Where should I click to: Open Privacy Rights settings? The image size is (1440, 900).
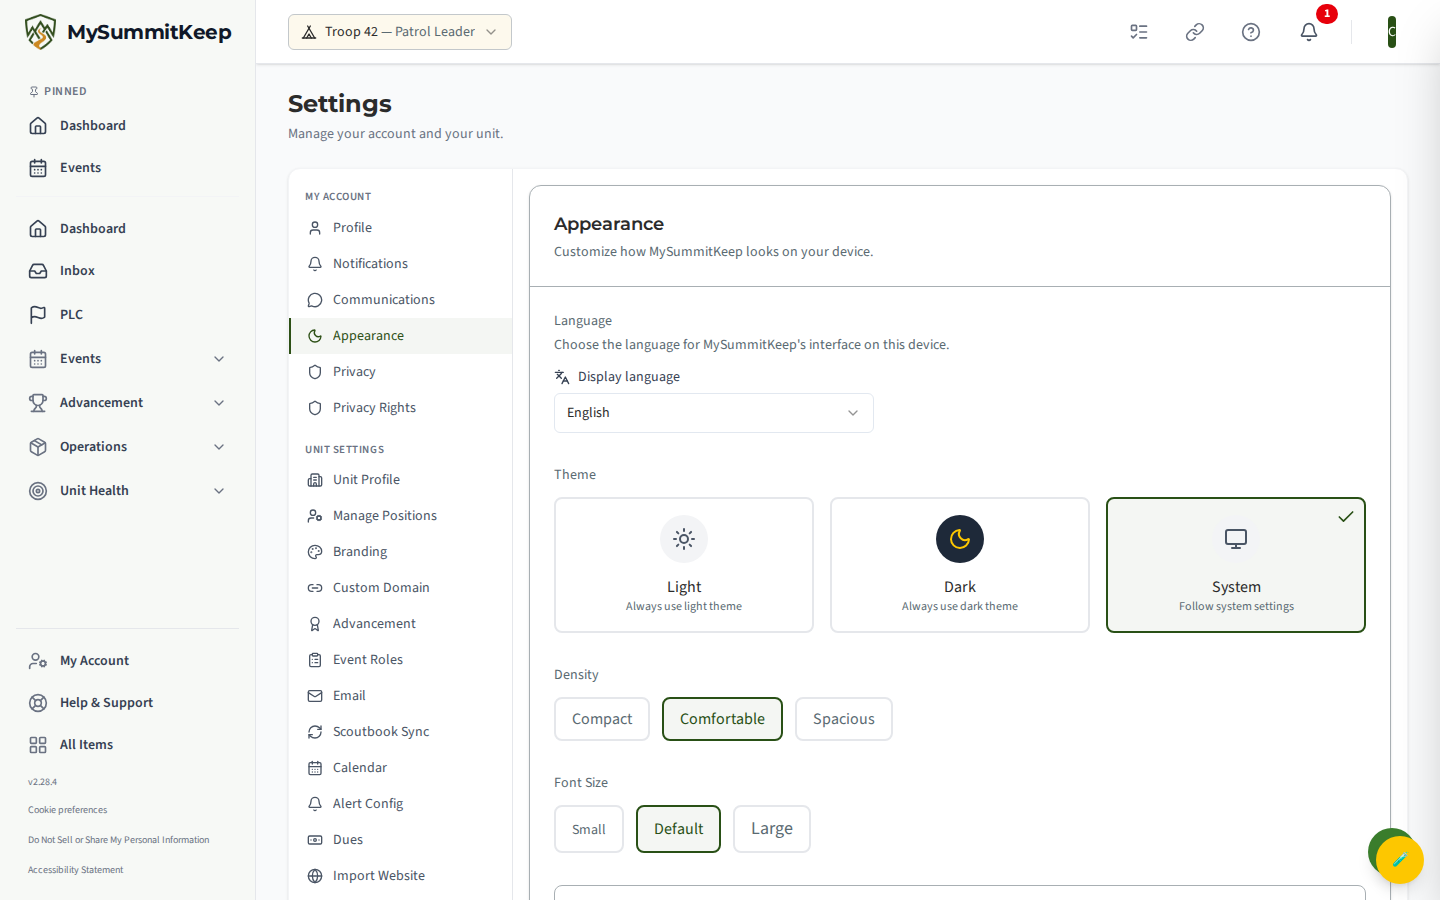pyautogui.click(x=400, y=408)
